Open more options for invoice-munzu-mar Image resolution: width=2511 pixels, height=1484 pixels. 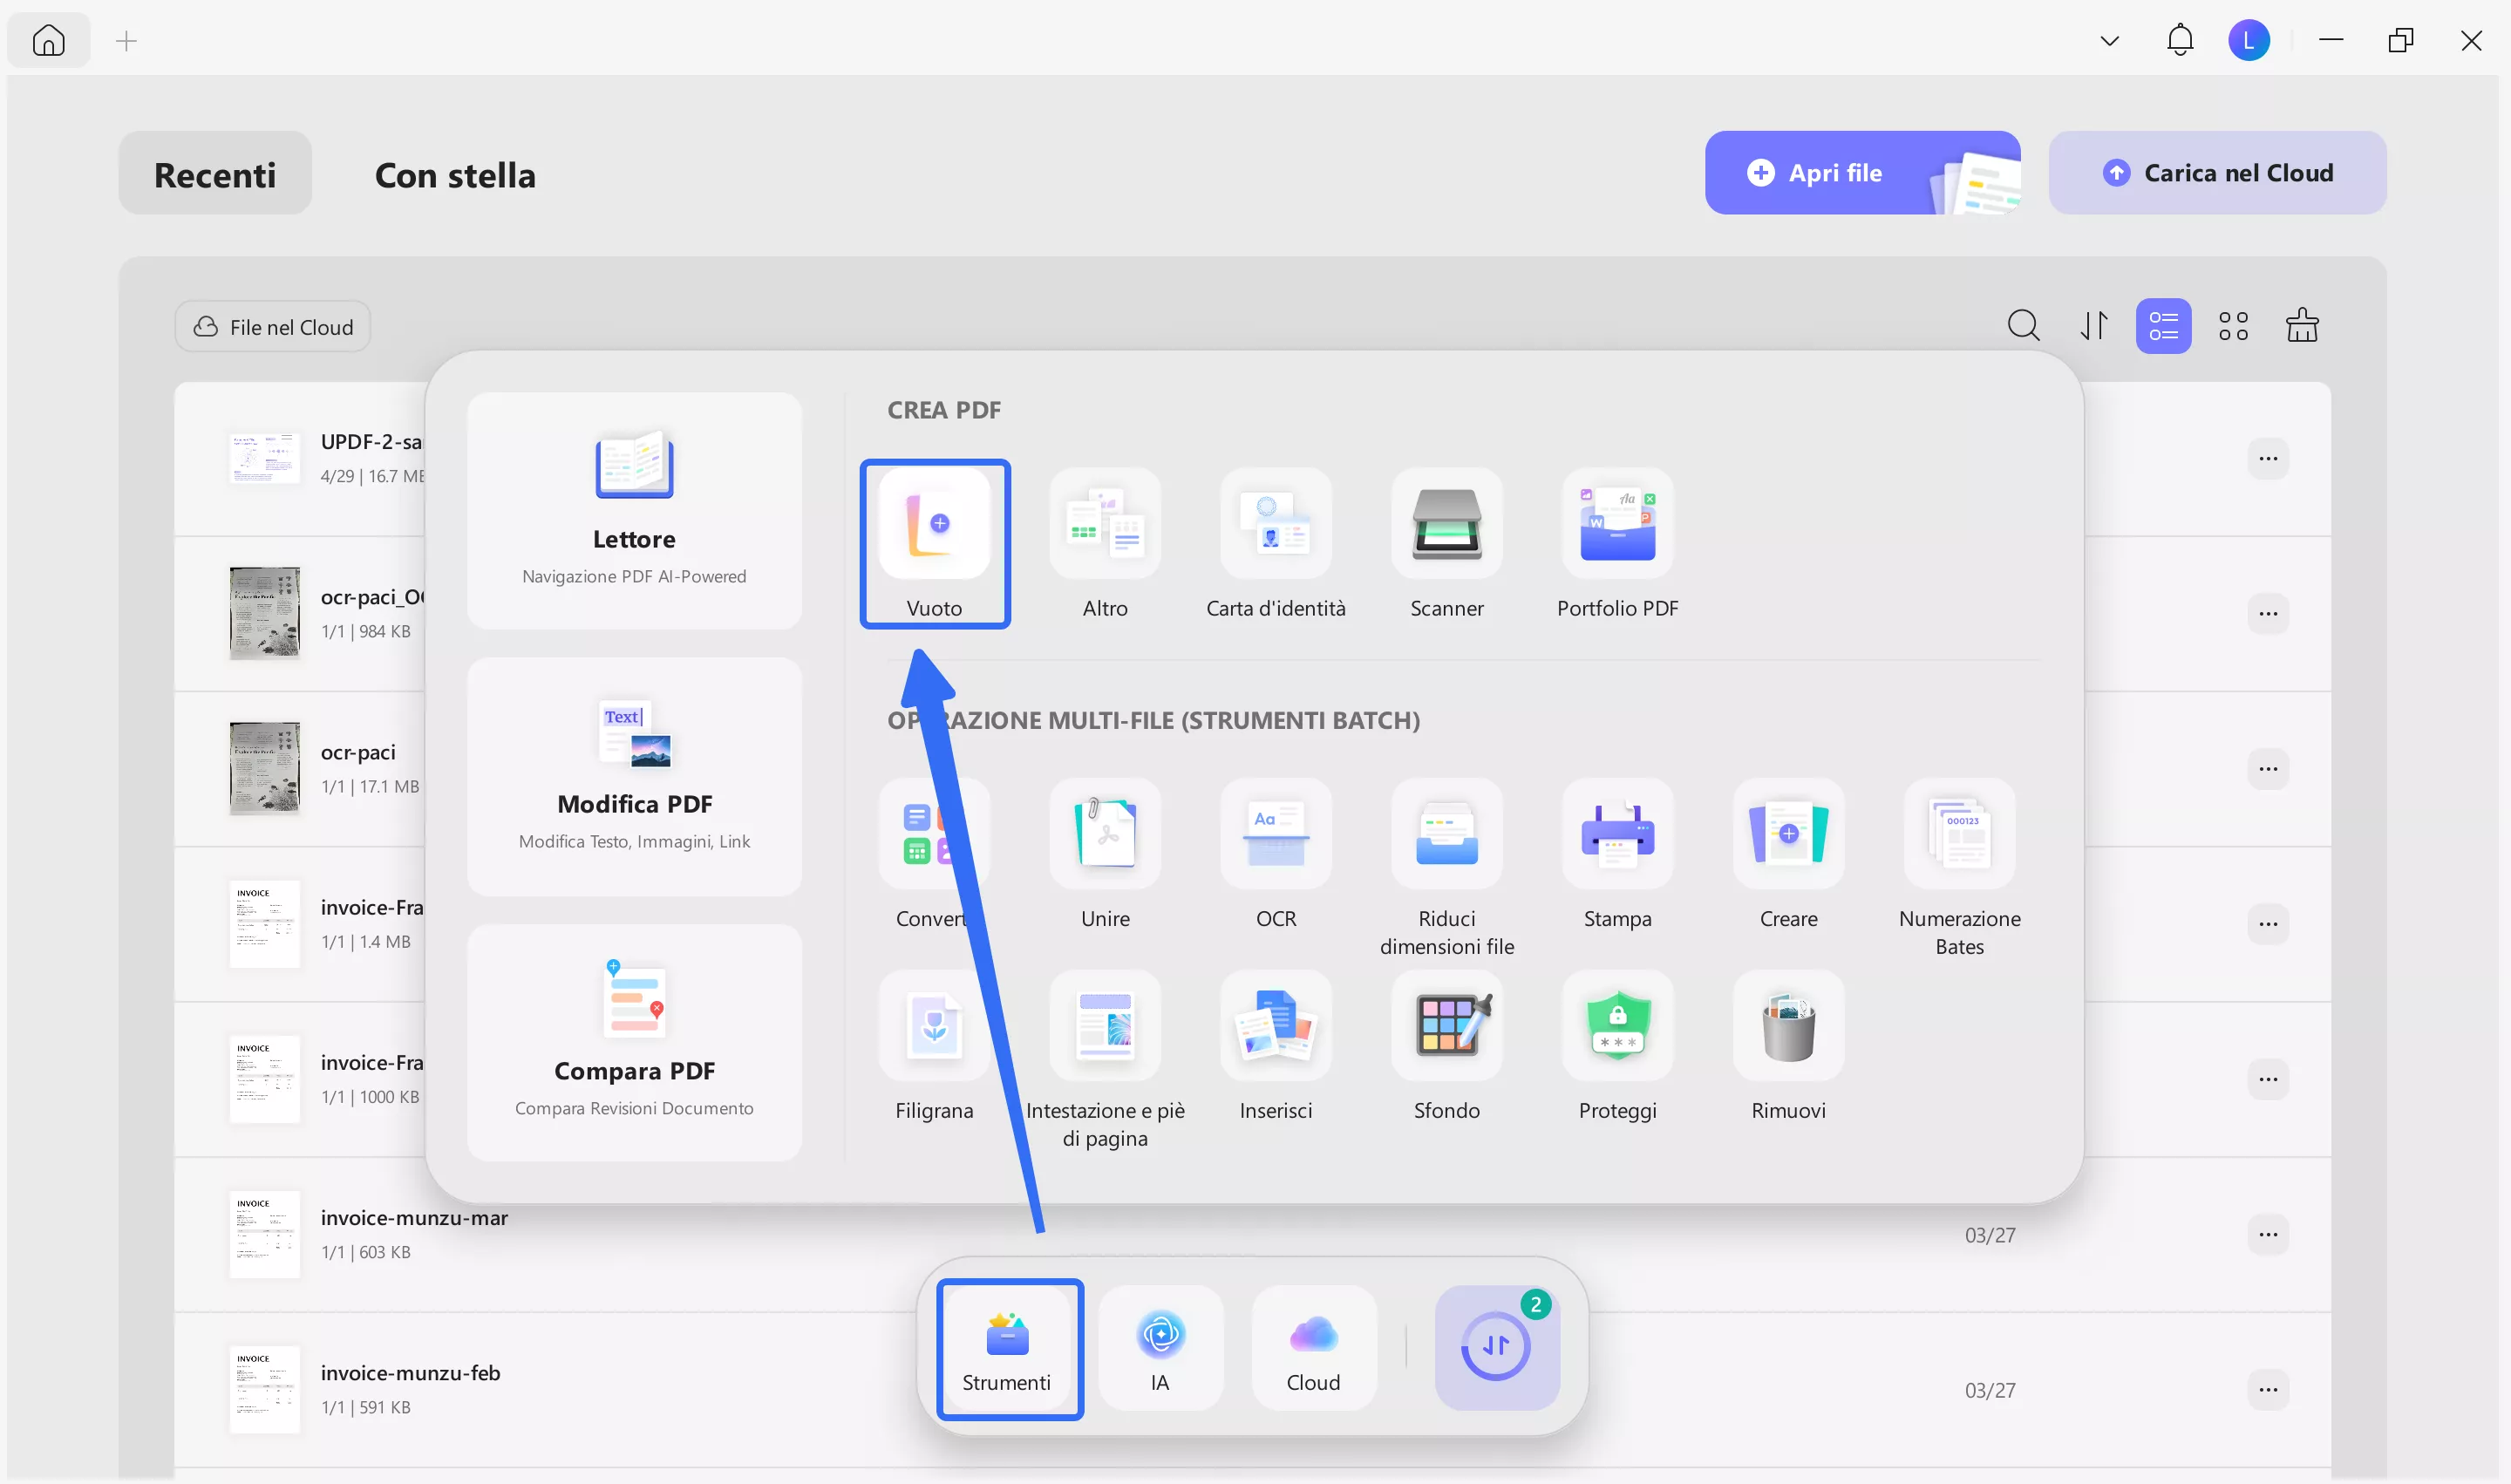2268,1234
